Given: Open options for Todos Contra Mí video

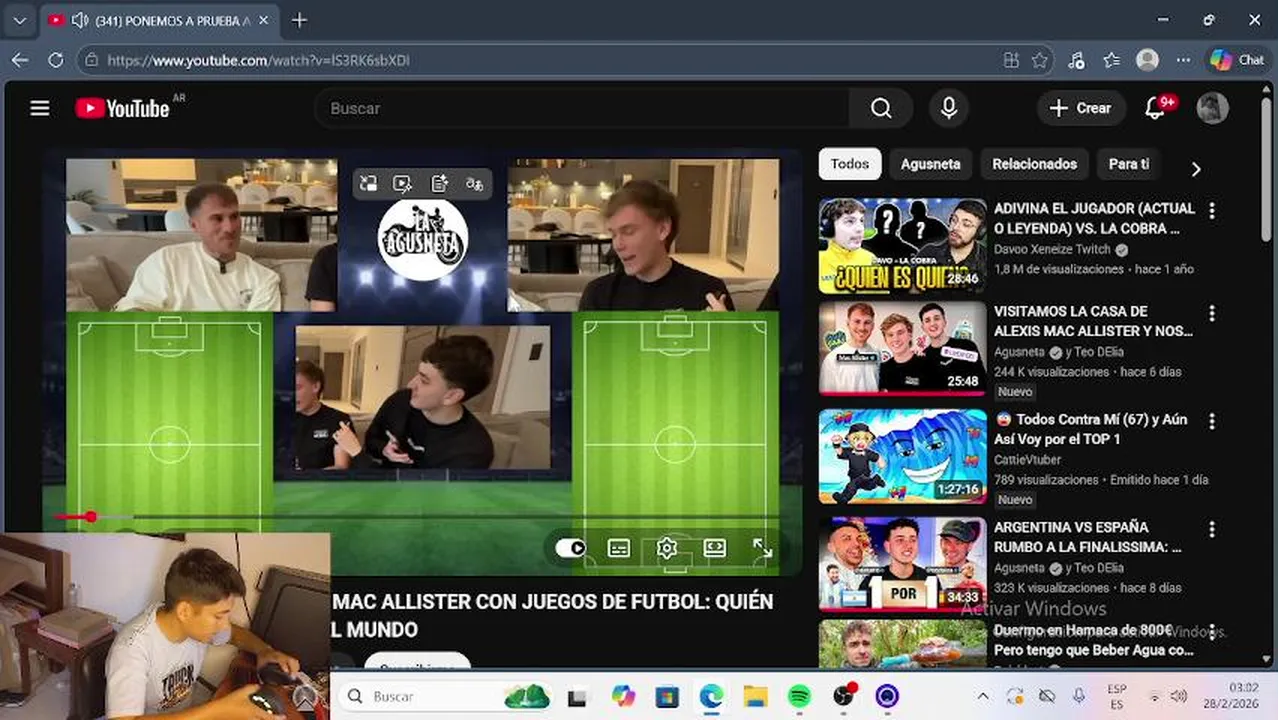Looking at the screenshot, I should (x=1212, y=421).
